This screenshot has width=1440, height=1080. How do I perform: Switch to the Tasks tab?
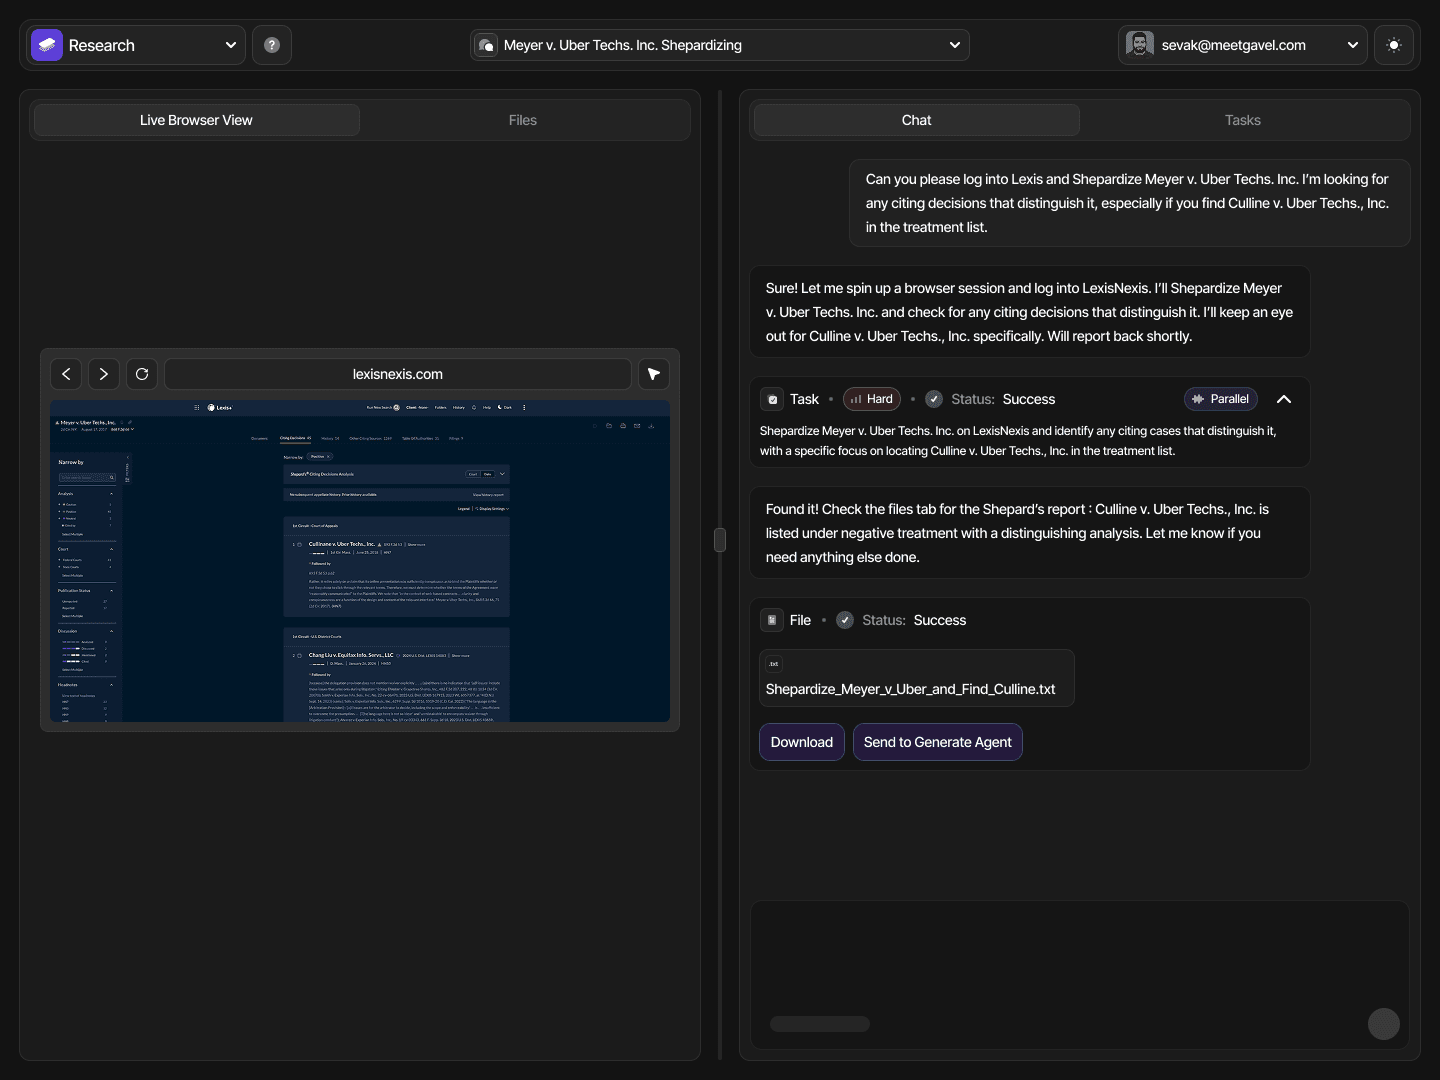tap(1242, 119)
